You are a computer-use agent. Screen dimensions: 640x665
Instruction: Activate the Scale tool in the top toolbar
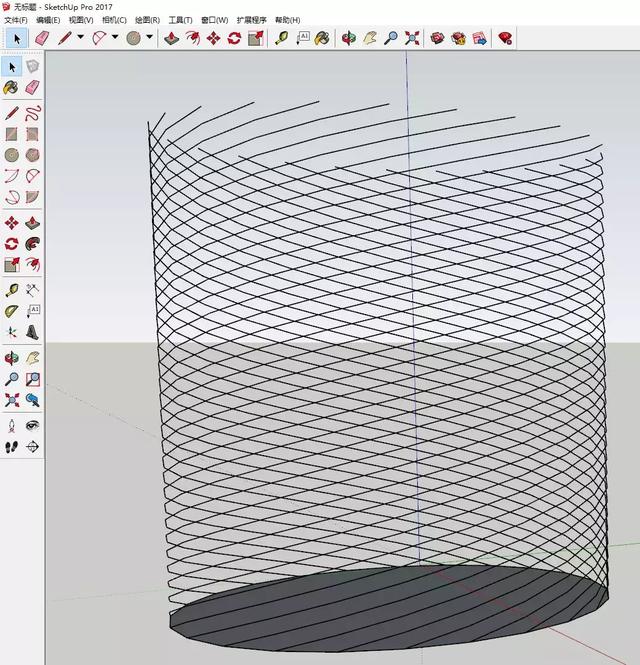(256, 39)
